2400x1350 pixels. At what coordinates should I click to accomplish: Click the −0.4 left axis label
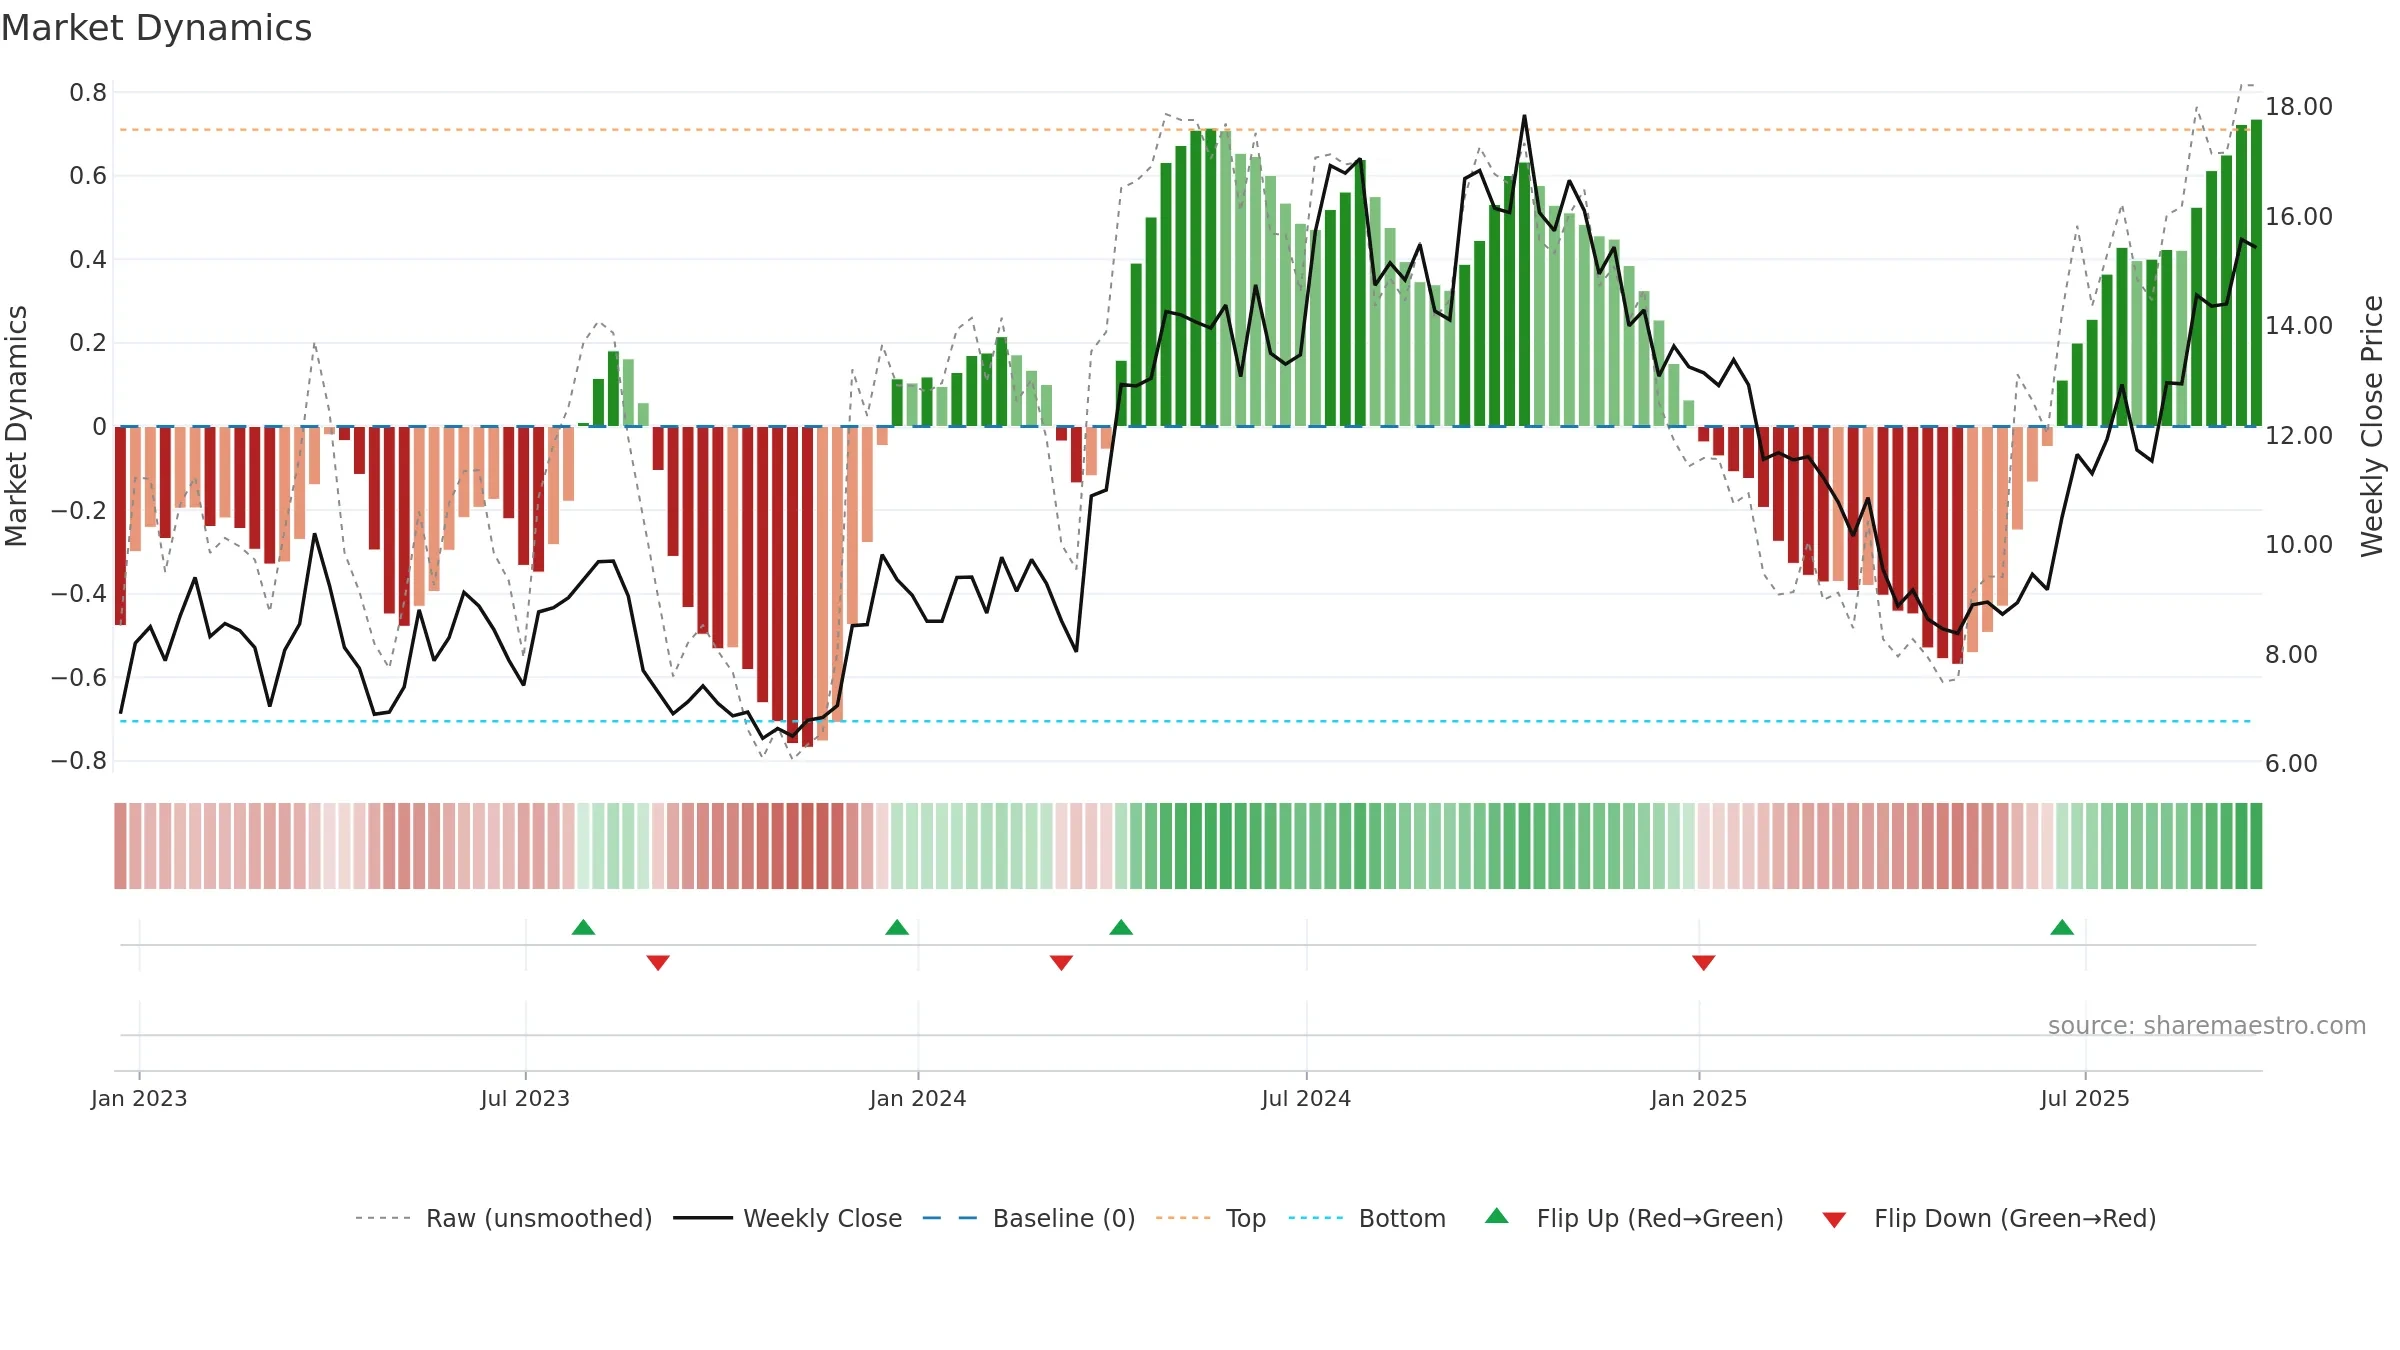[x=79, y=594]
